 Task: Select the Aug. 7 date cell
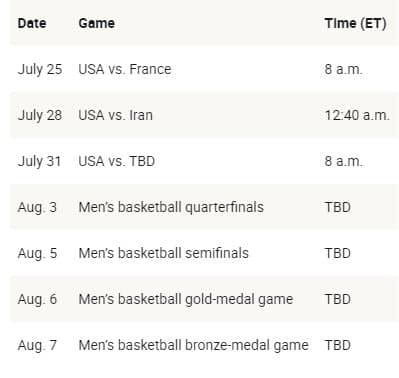point(37,345)
